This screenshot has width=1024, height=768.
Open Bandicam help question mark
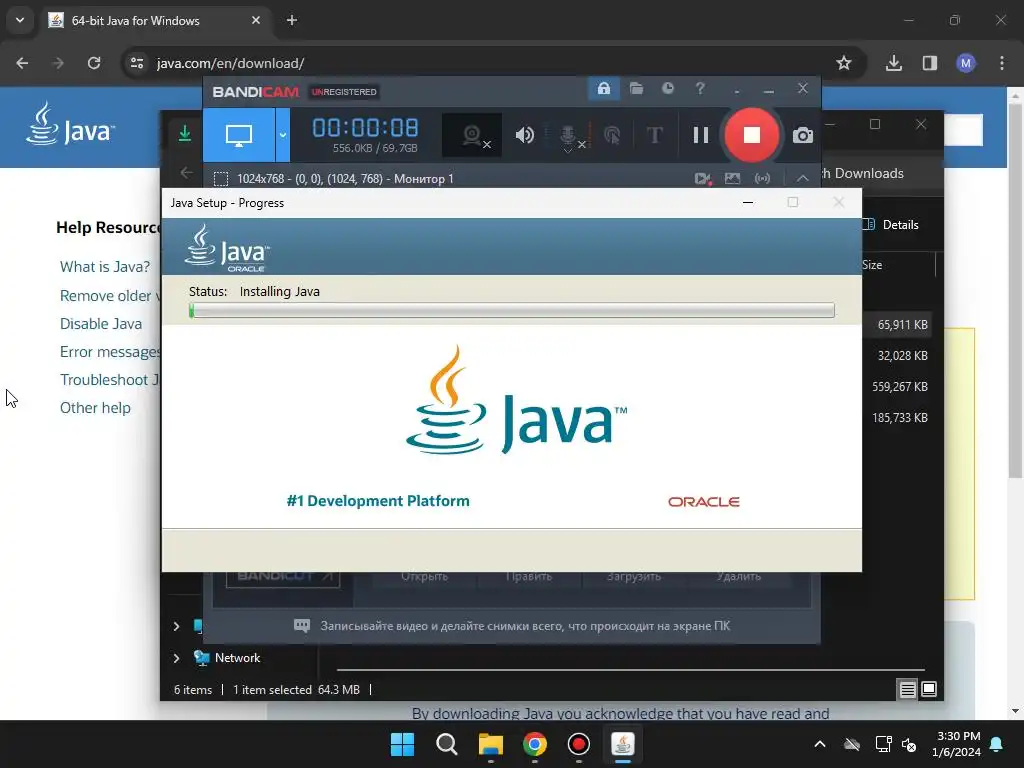(x=700, y=88)
